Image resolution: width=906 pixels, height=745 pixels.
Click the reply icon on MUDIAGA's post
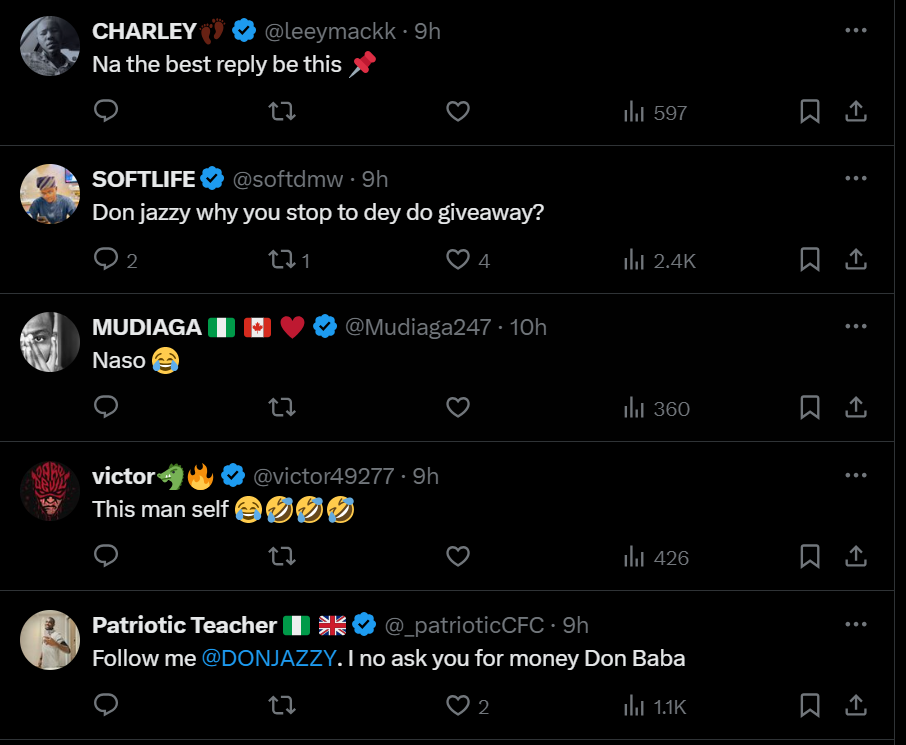[x=106, y=408]
